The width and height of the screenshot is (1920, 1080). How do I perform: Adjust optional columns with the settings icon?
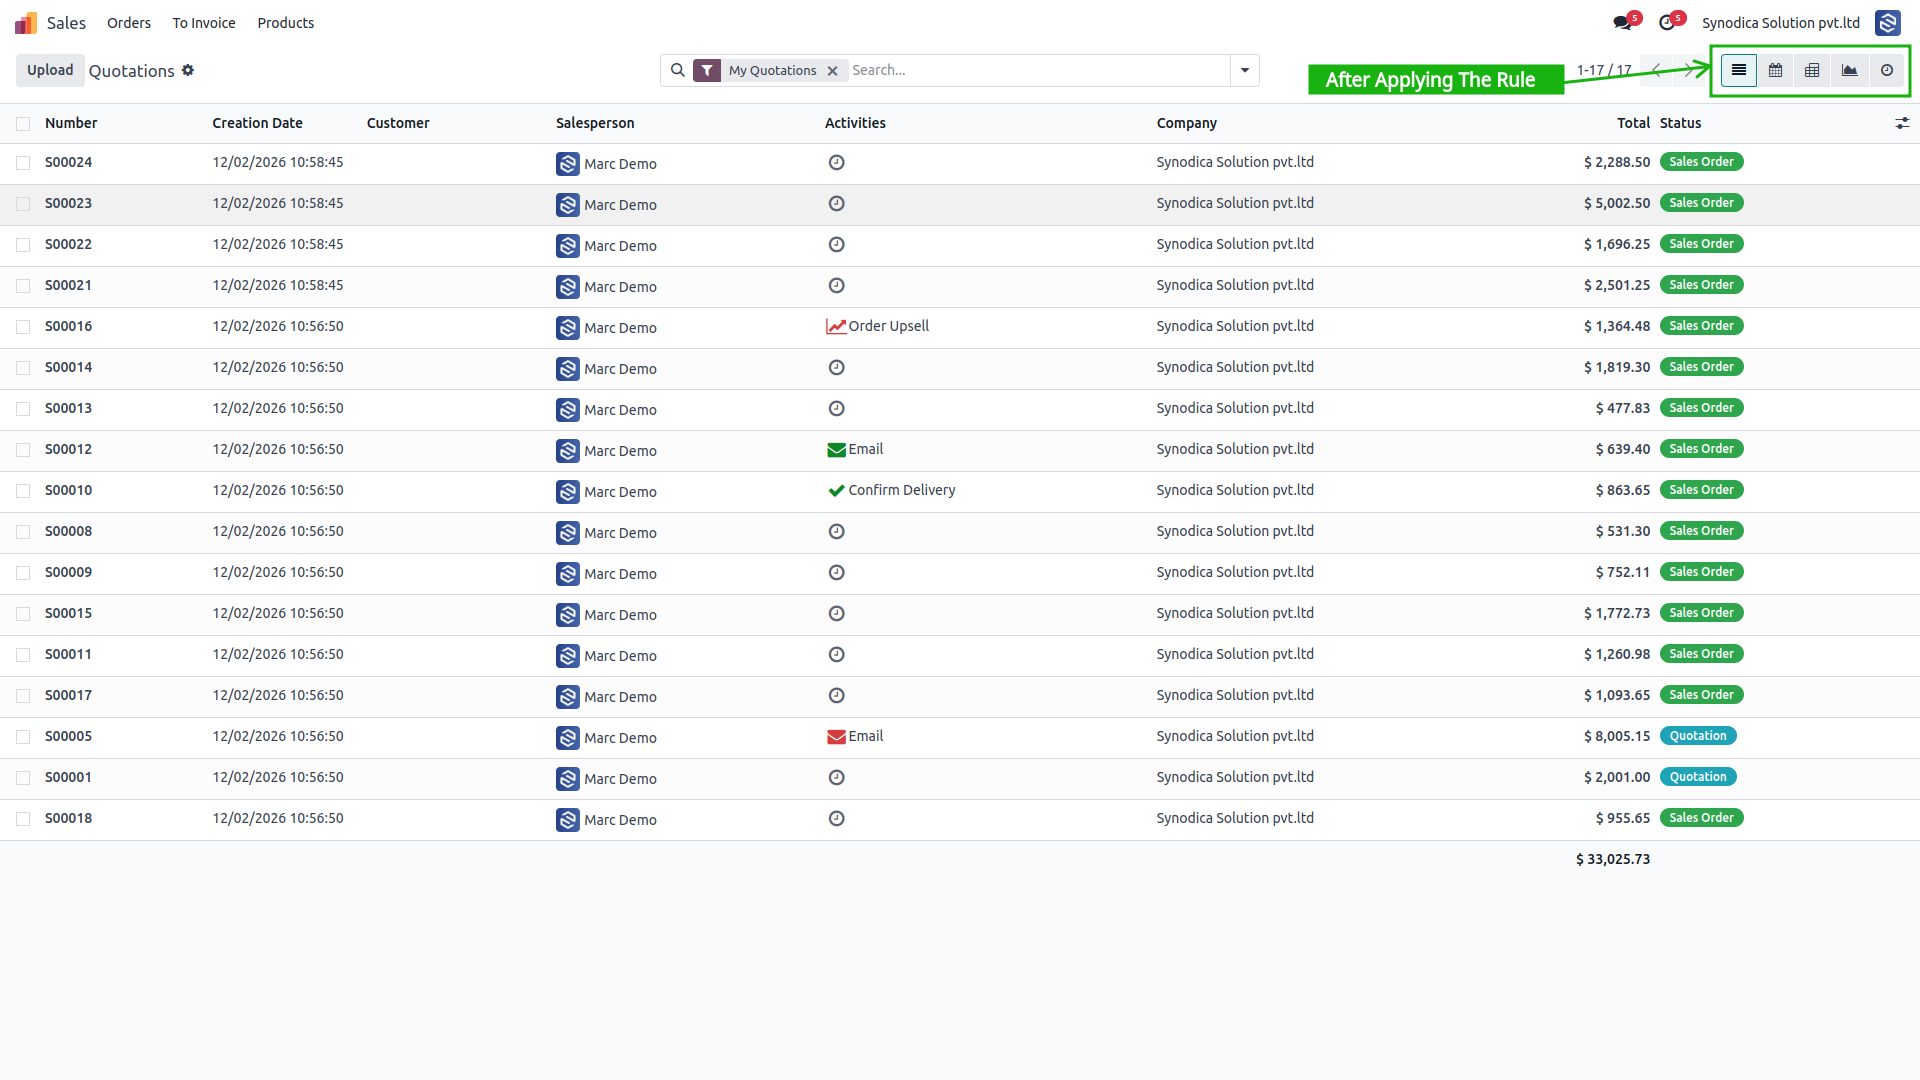point(1902,123)
